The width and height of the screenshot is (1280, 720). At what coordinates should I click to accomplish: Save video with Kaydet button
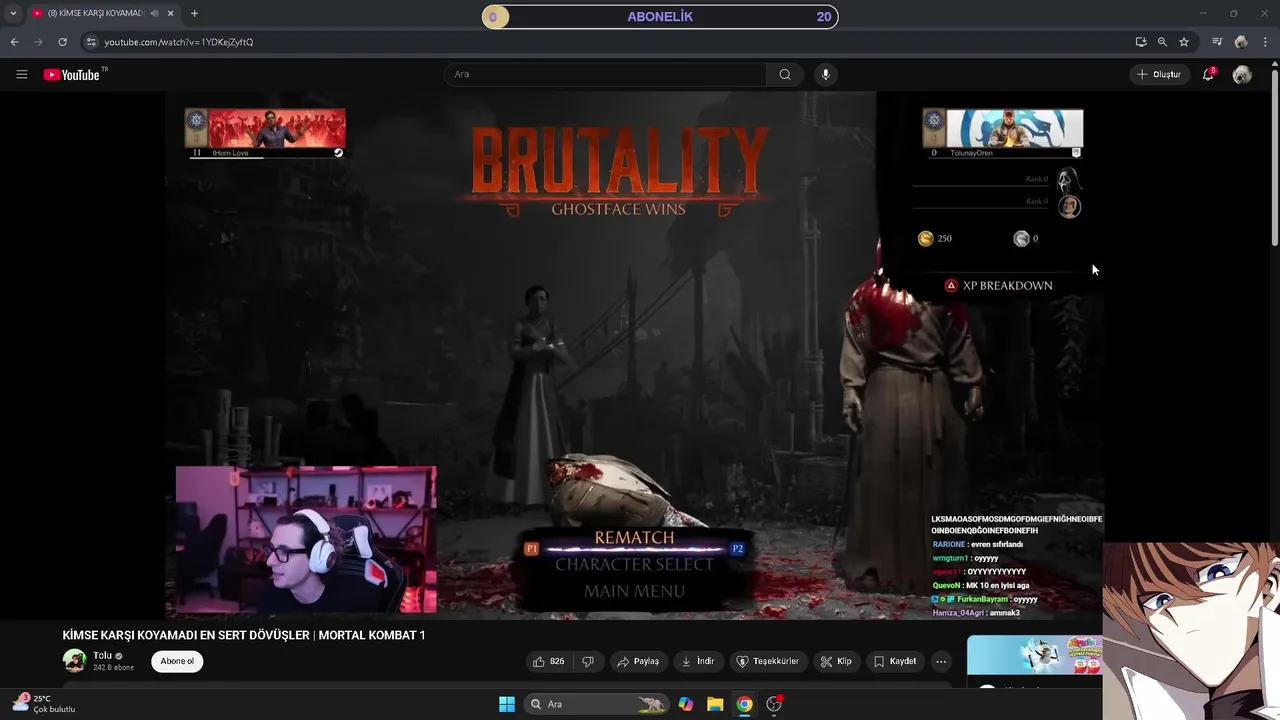[x=894, y=661]
